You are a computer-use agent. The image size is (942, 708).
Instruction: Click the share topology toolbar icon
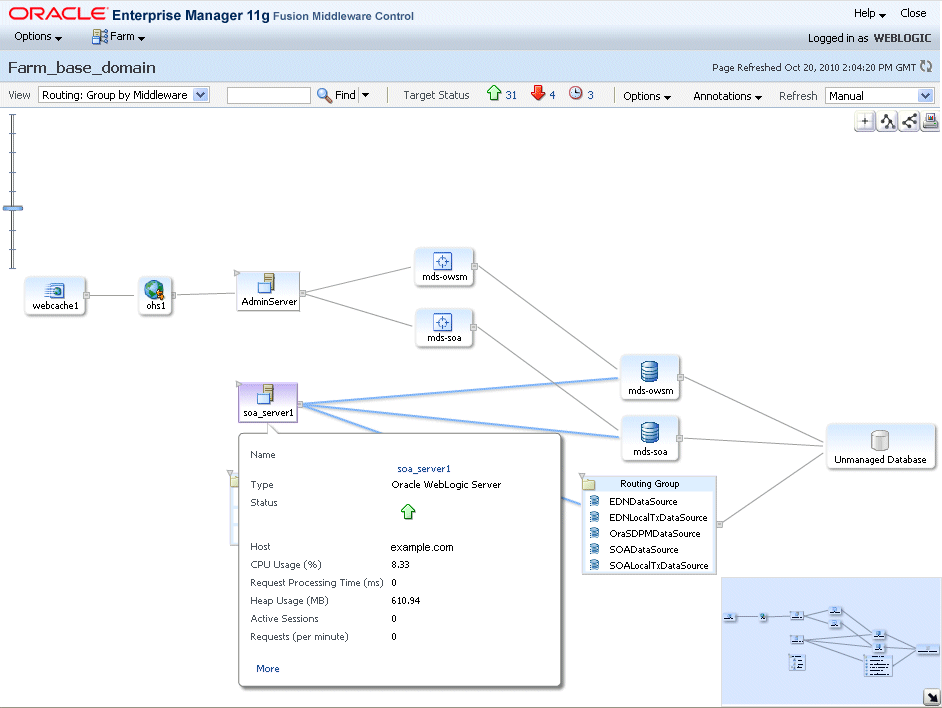click(909, 121)
